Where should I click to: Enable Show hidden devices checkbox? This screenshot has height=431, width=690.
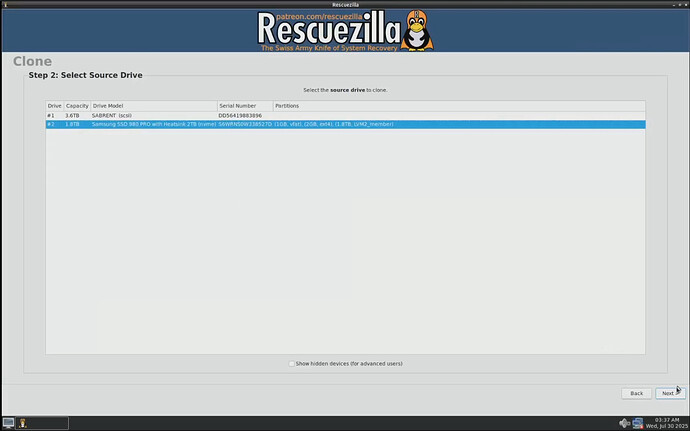coord(291,364)
